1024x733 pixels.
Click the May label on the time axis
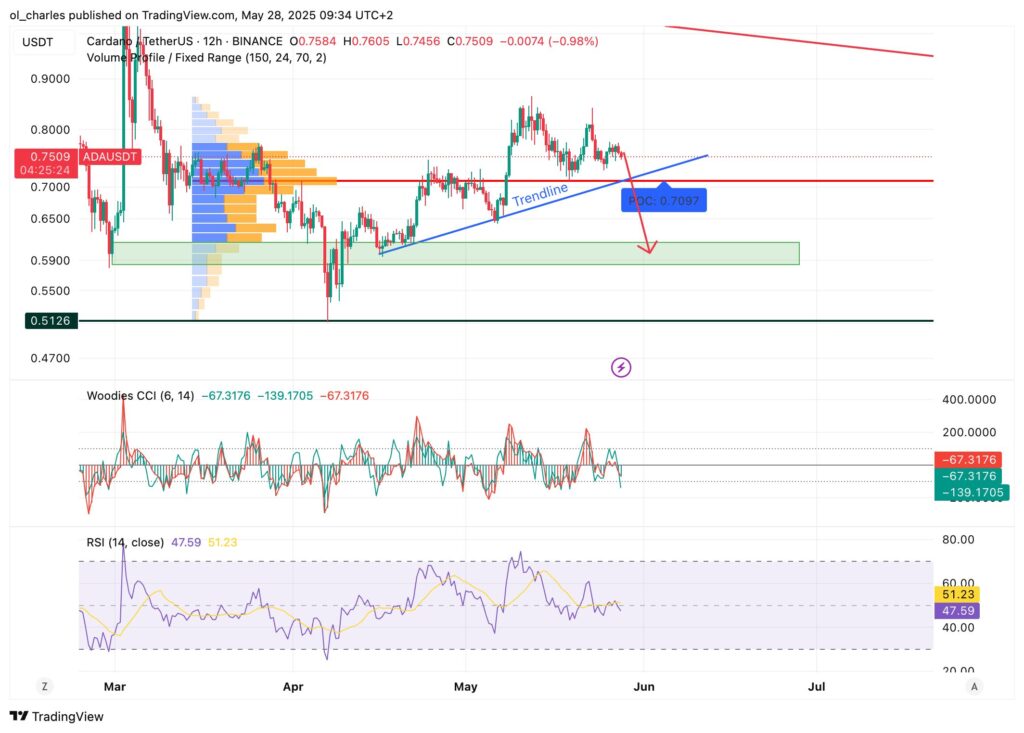point(466,687)
